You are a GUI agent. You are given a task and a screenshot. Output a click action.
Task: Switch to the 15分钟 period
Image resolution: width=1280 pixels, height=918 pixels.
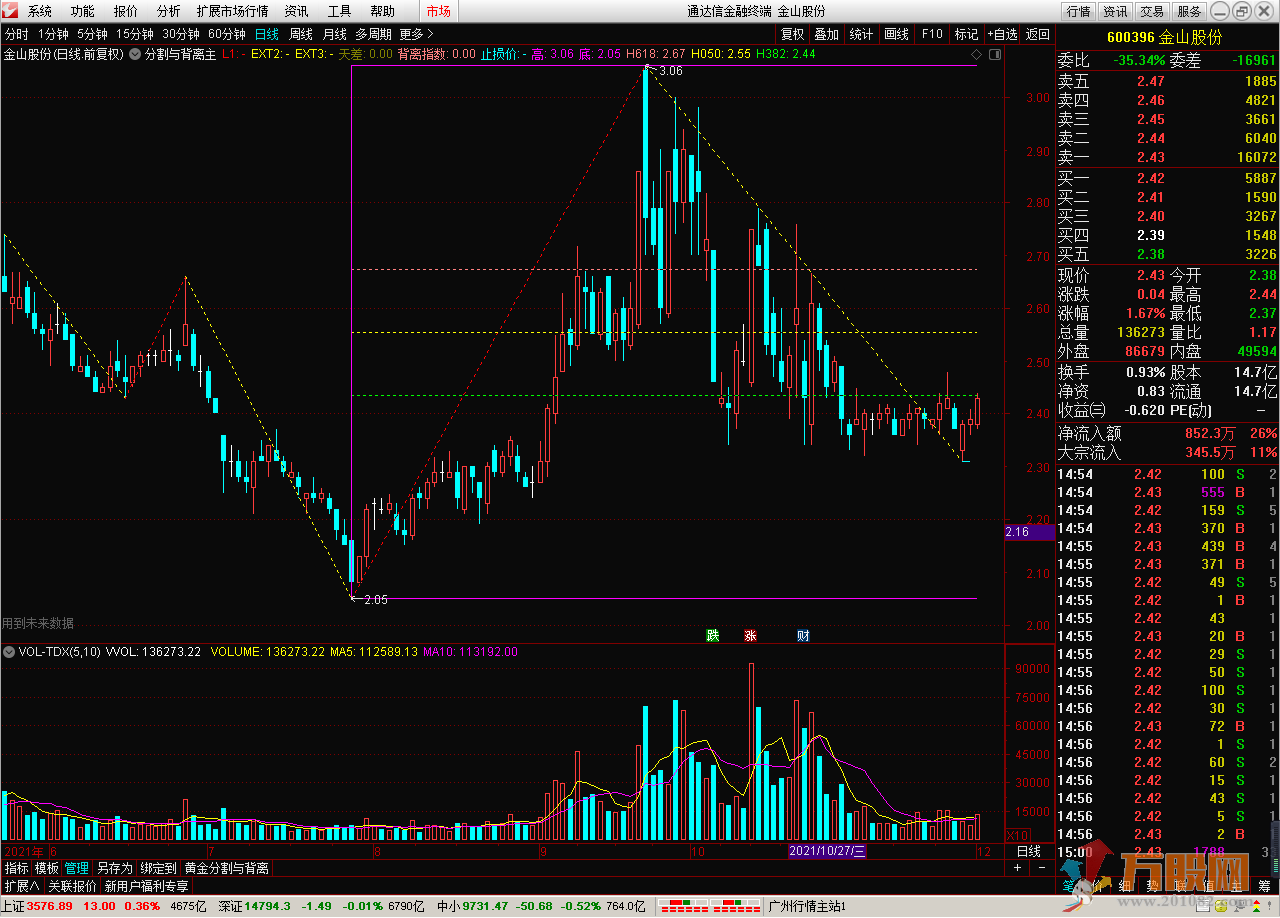tap(135, 34)
